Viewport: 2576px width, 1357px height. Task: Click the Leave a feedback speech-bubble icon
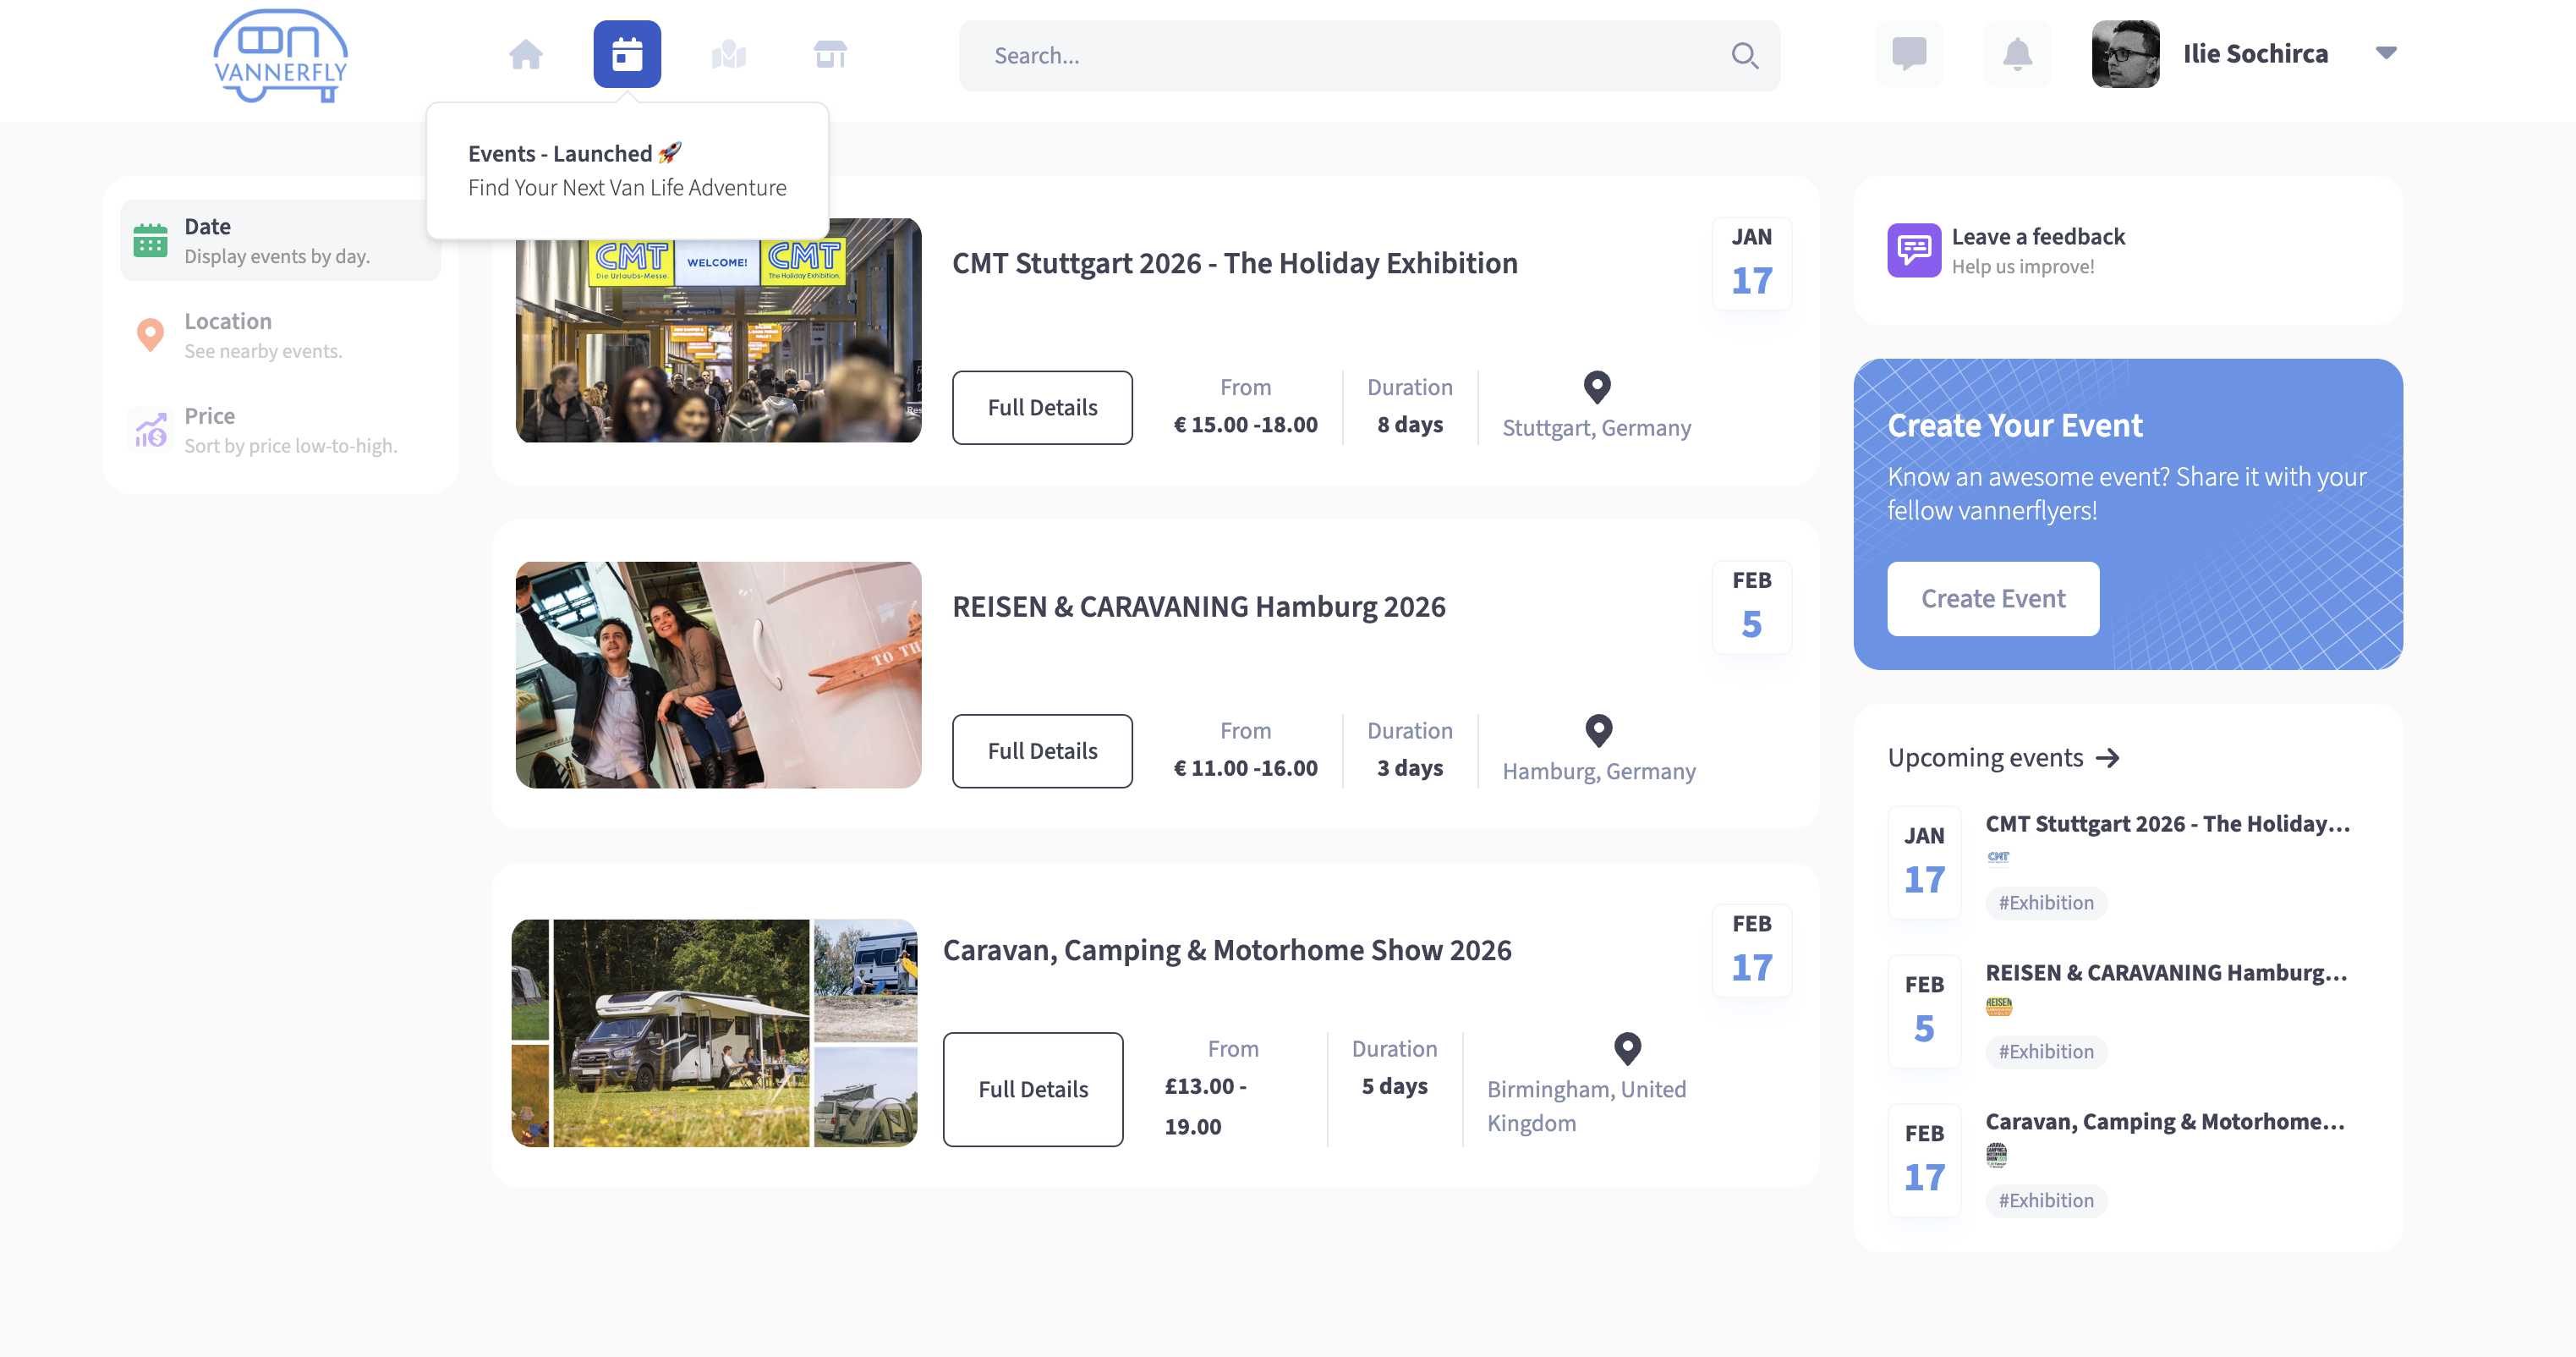[1913, 250]
